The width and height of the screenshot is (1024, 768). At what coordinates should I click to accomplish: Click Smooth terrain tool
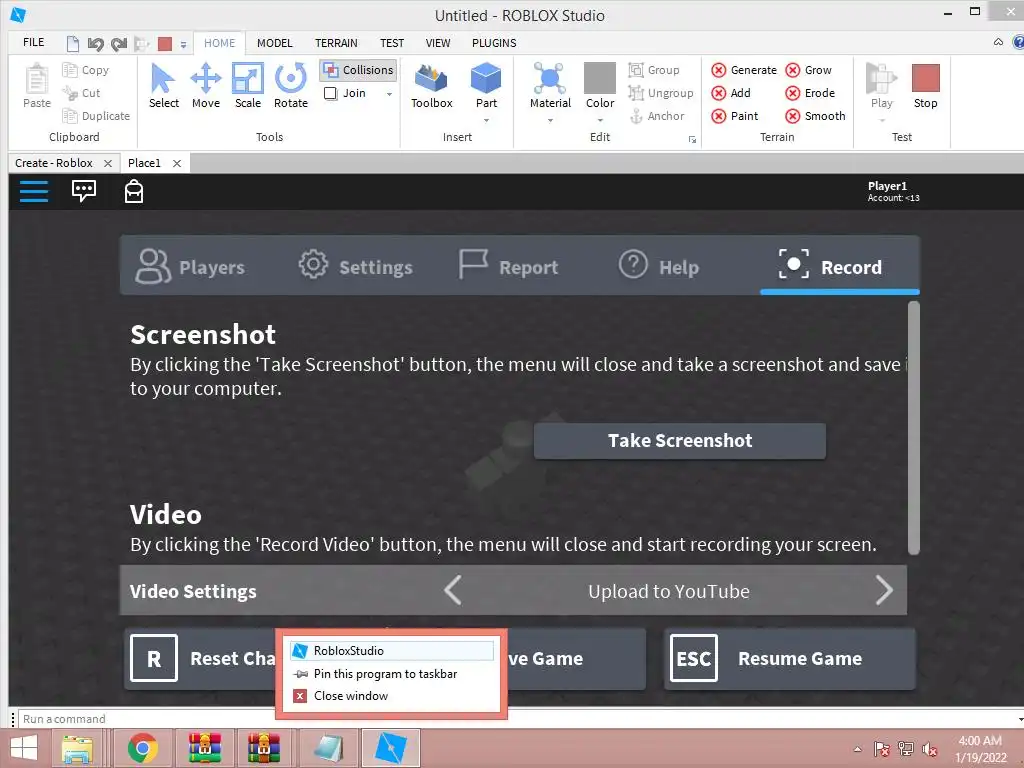point(816,116)
